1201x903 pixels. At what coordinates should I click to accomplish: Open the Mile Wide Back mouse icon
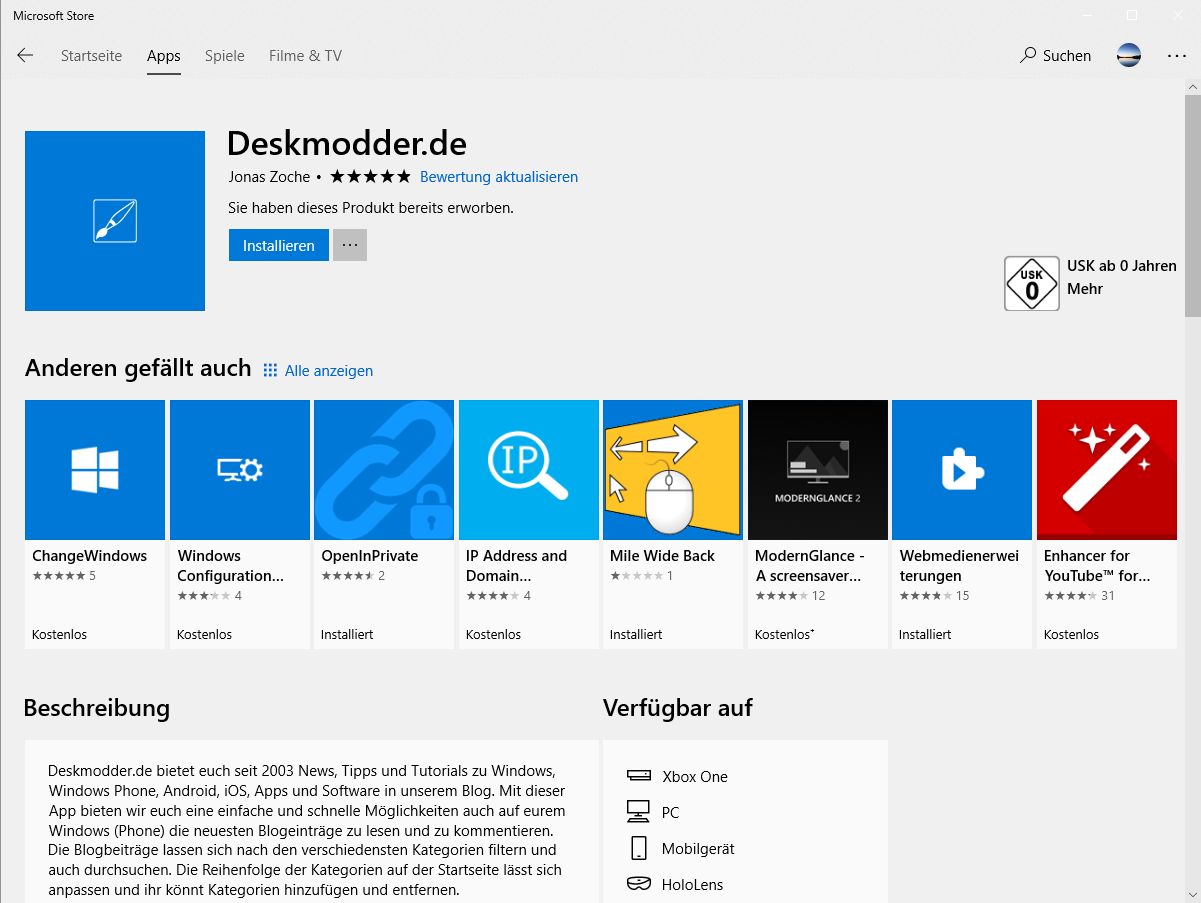coord(673,470)
